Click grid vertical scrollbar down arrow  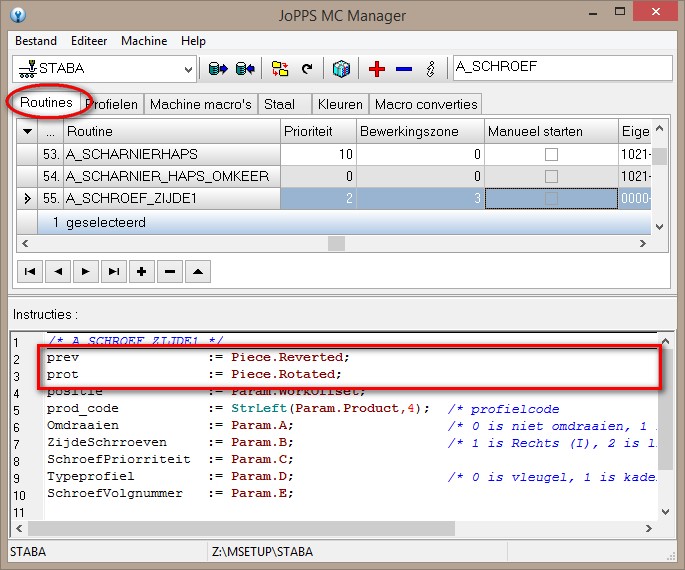pyautogui.click(x=660, y=227)
